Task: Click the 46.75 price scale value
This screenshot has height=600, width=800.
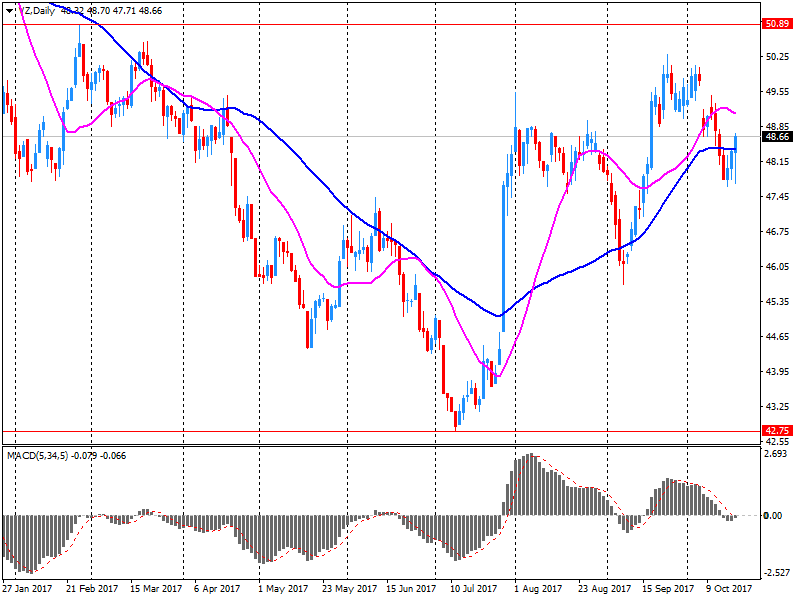Action: (778, 232)
